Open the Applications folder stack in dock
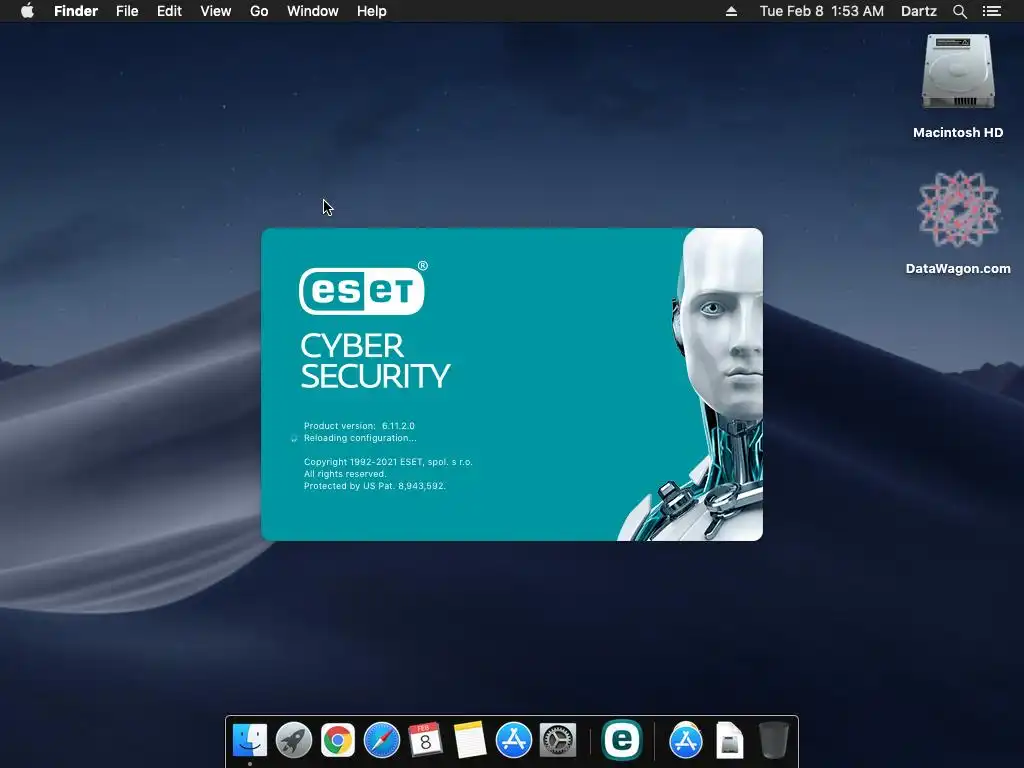The height and width of the screenshot is (768, 1024). [x=686, y=740]
